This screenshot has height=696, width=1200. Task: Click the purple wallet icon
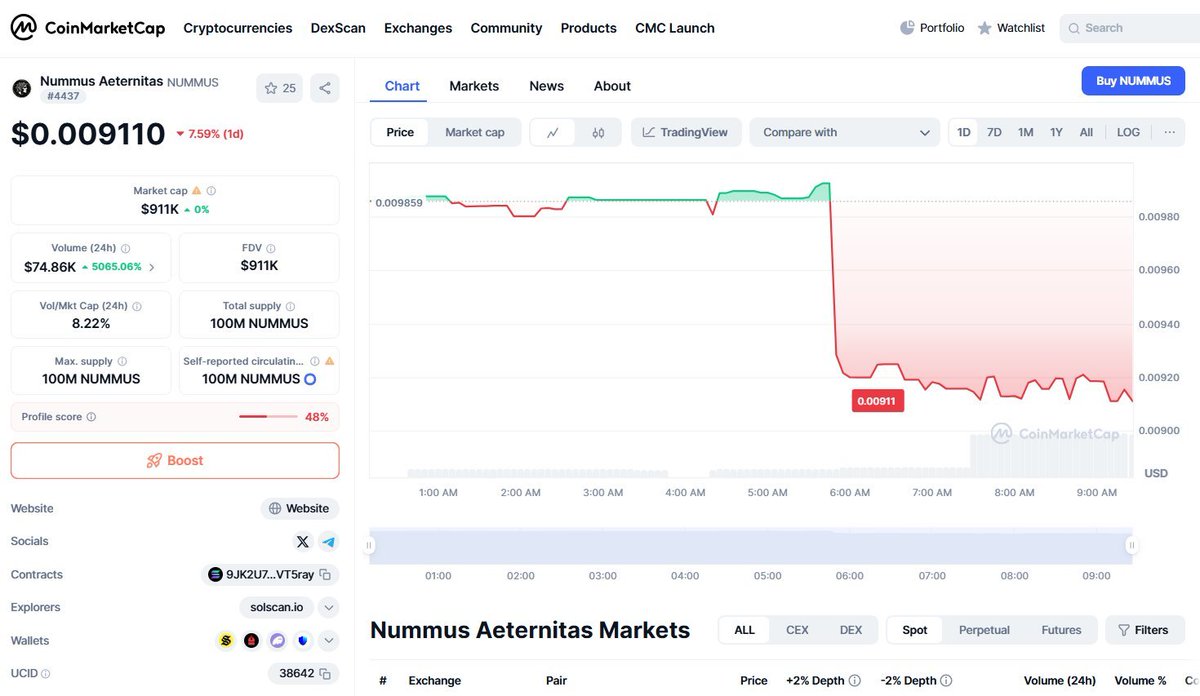[277, 641]
